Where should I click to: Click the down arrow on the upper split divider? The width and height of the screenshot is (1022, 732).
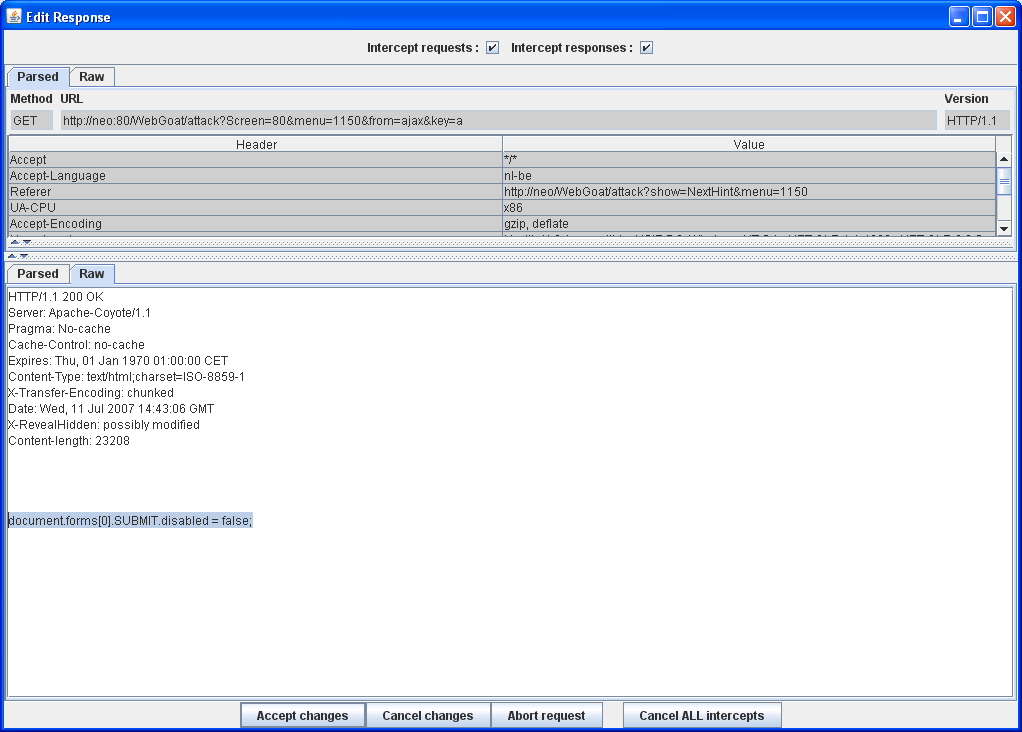click(x=26, y=242)
